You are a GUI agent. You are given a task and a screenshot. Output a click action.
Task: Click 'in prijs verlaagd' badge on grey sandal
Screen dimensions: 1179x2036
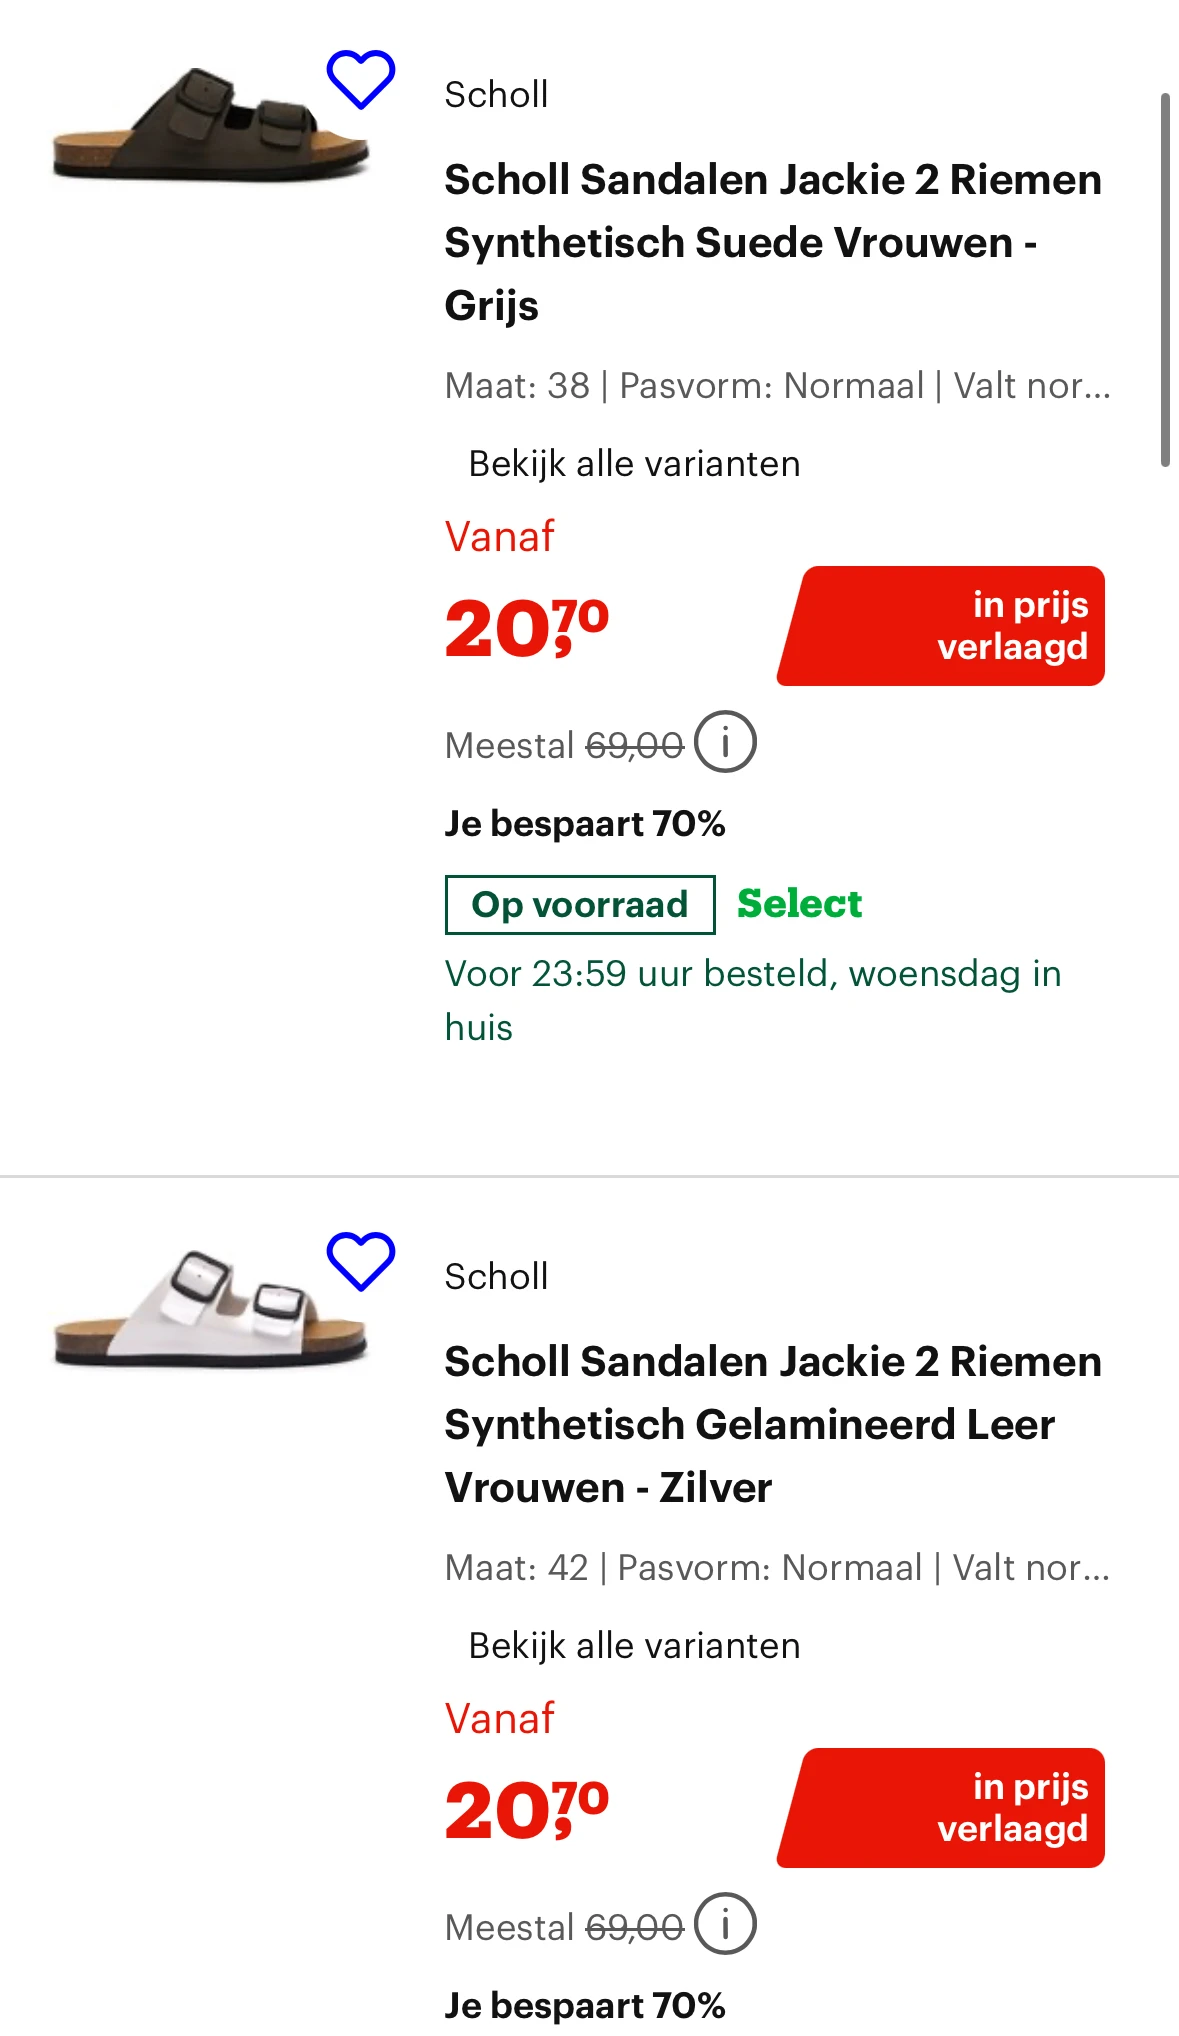pos(941,626)
